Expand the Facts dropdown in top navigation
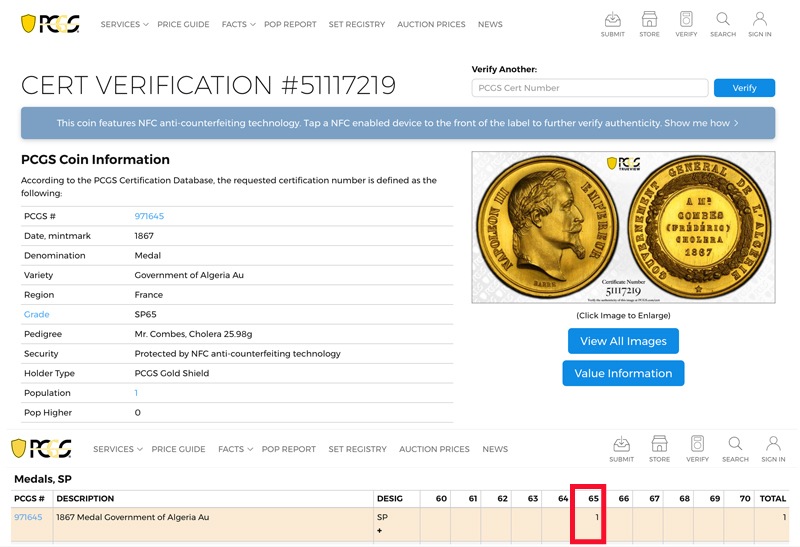This screenshot has height=547, width=800. [238, 24]
